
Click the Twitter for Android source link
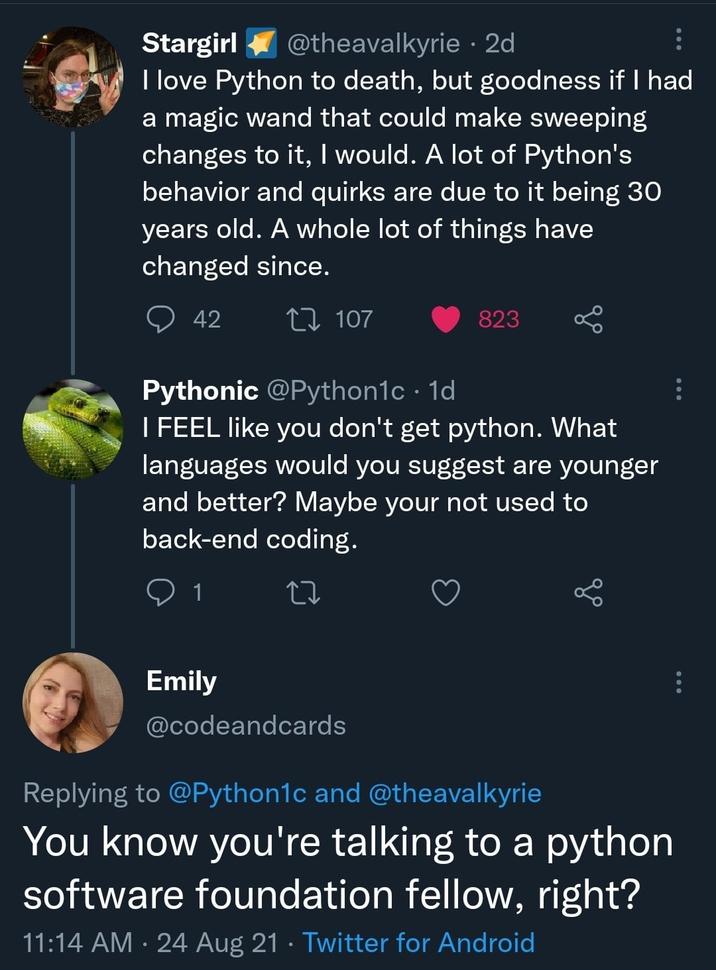pyautogui.click(x=418, y=941)
